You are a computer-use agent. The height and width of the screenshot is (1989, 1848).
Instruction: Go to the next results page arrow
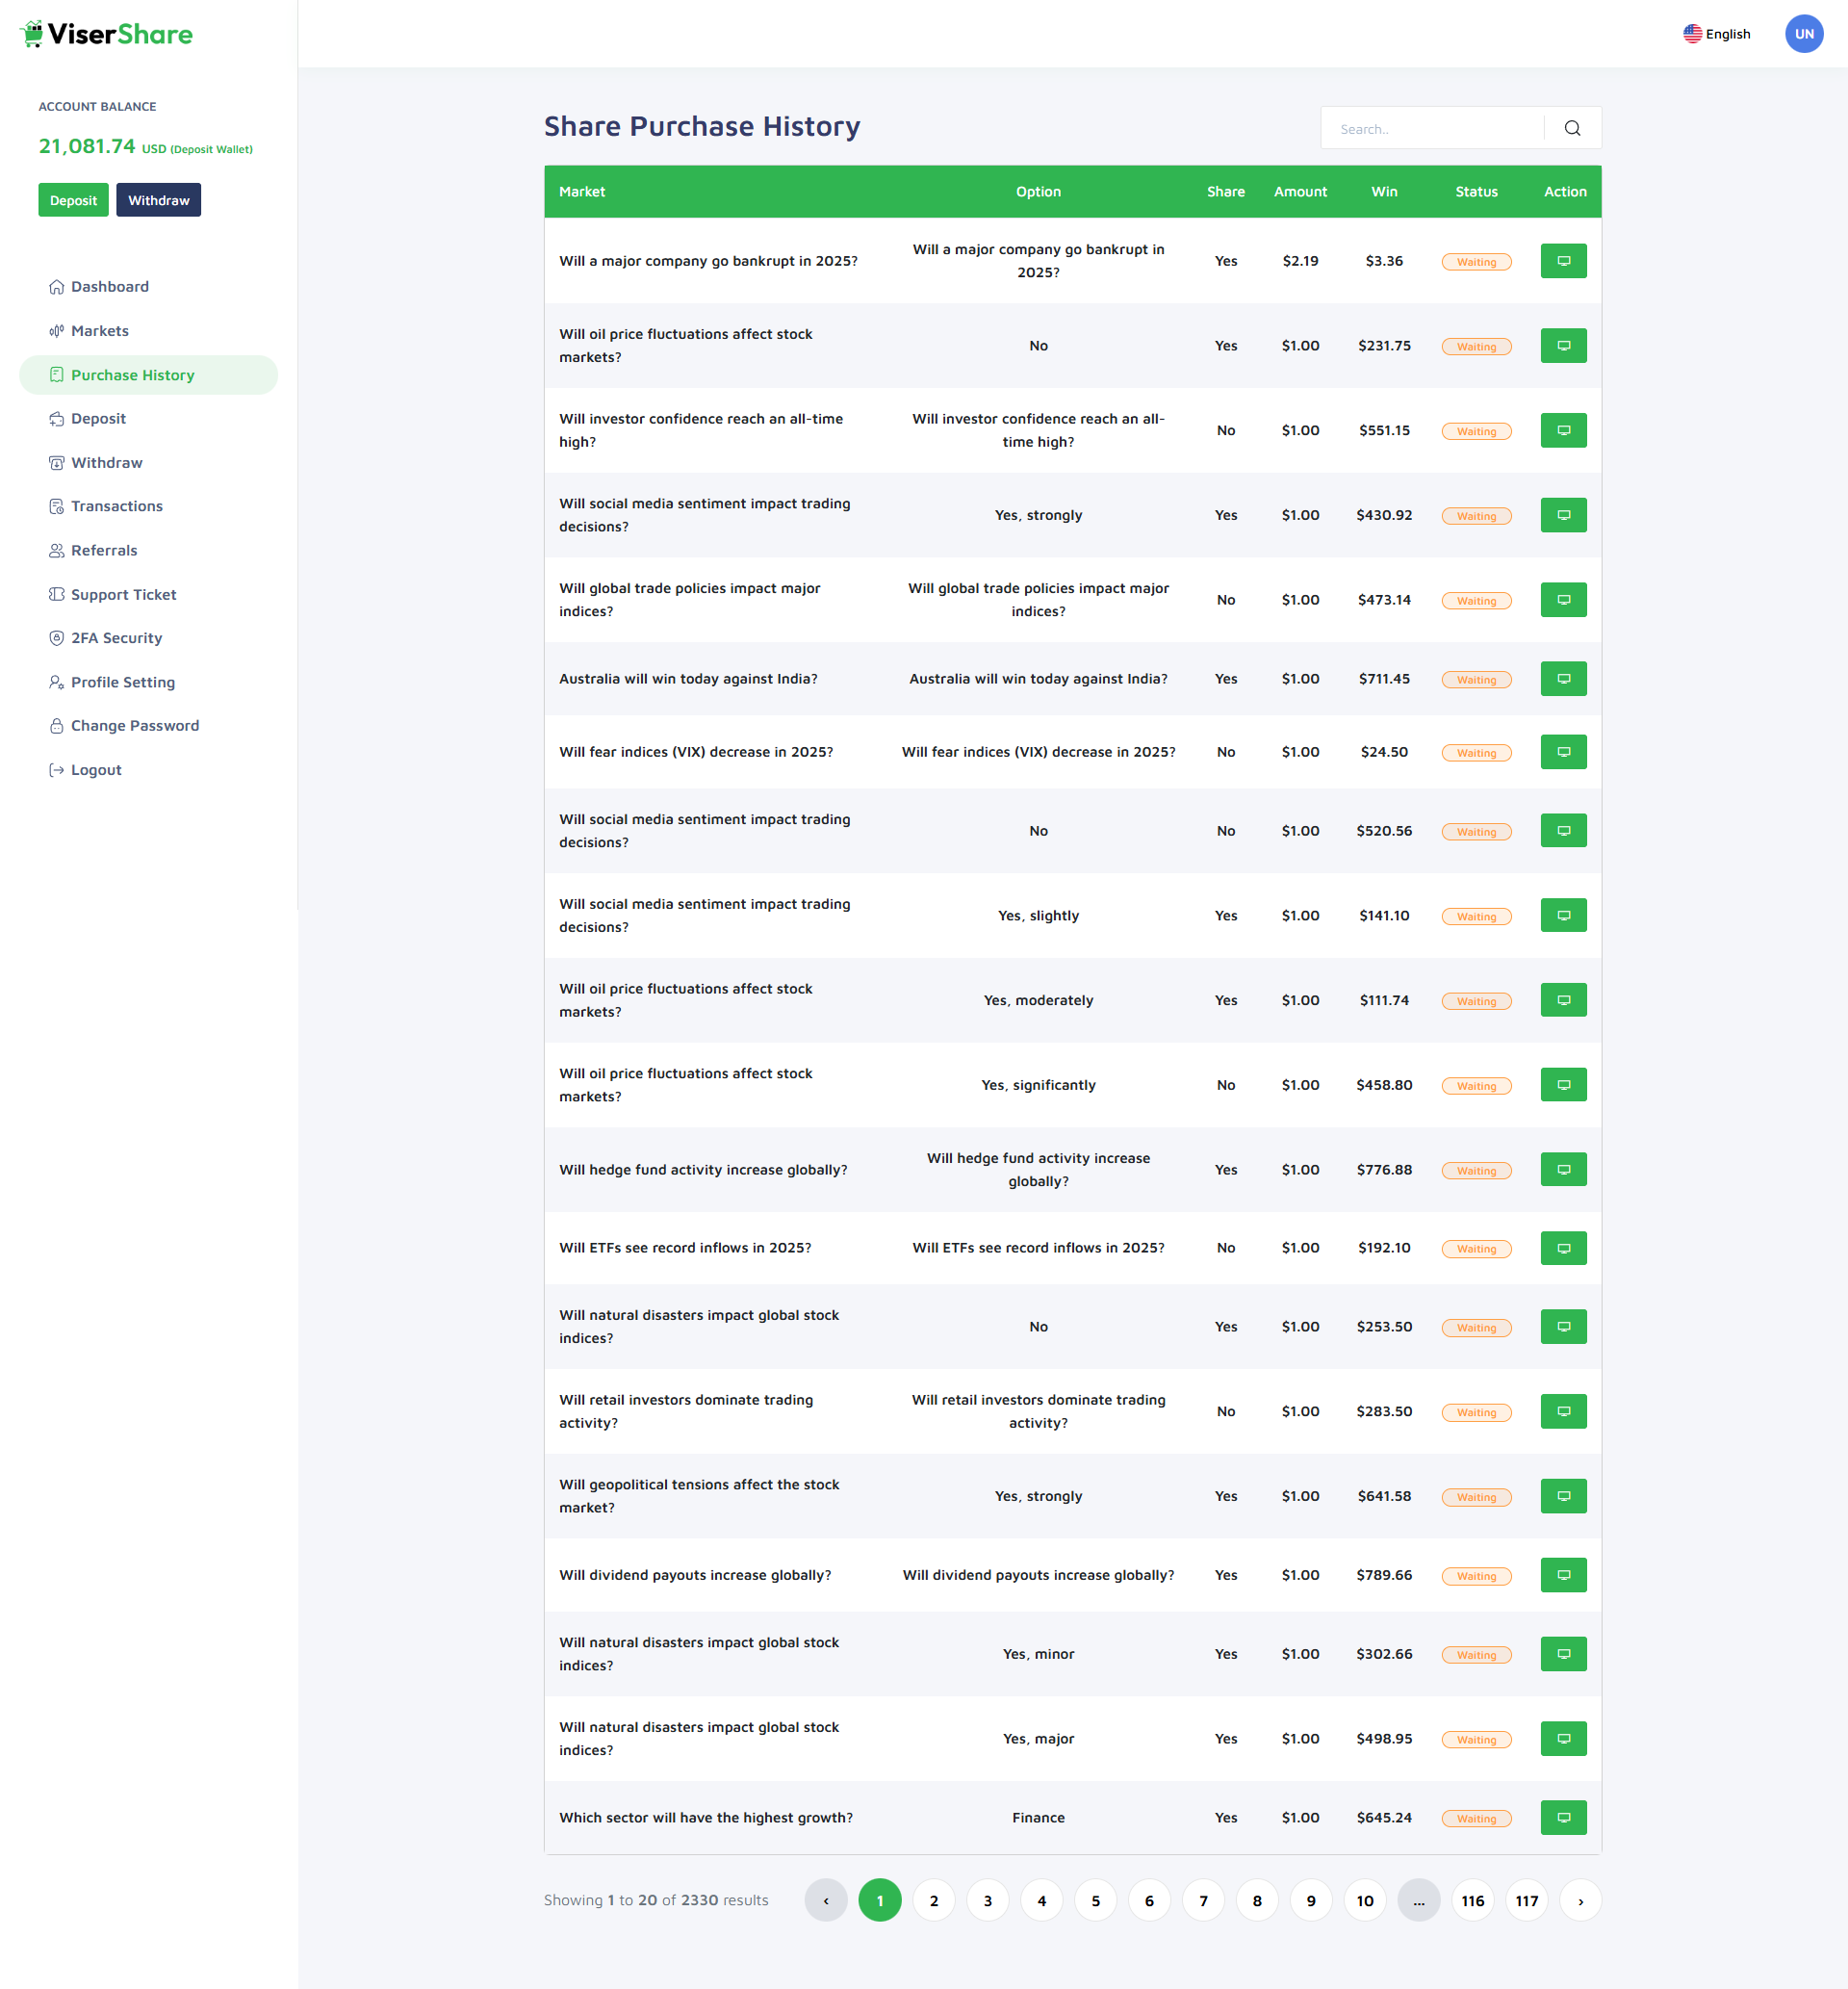click(1580, 1900)
